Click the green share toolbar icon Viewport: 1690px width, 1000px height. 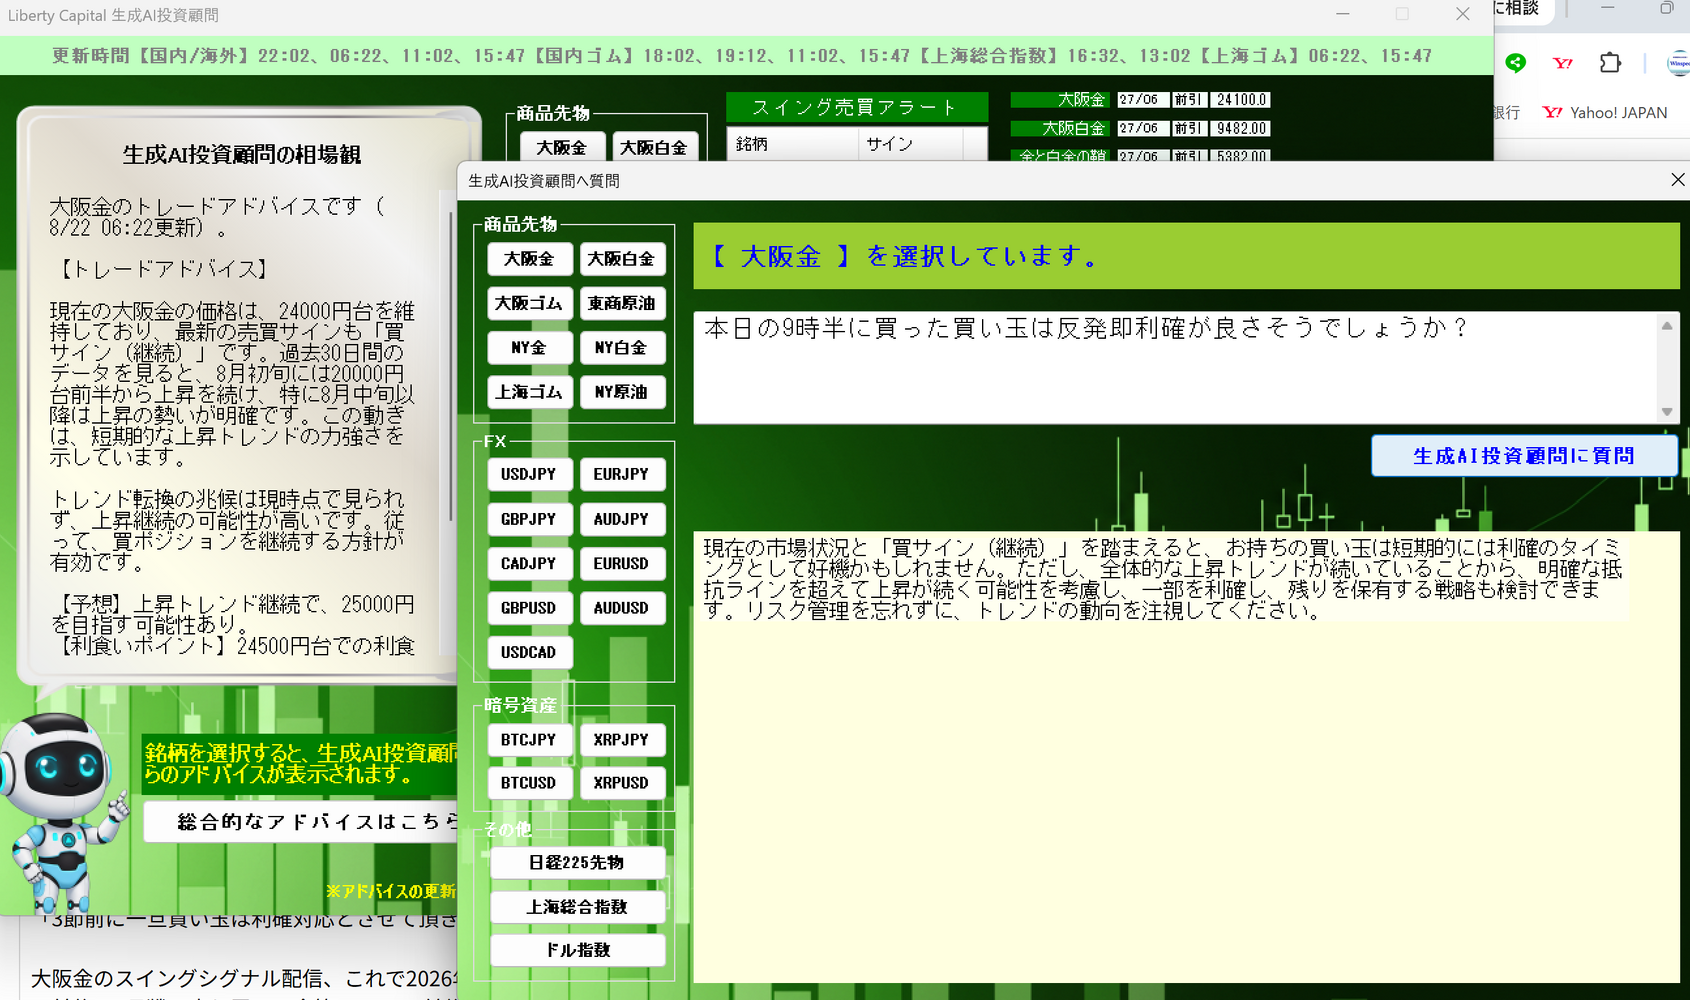click(1516, 62)
